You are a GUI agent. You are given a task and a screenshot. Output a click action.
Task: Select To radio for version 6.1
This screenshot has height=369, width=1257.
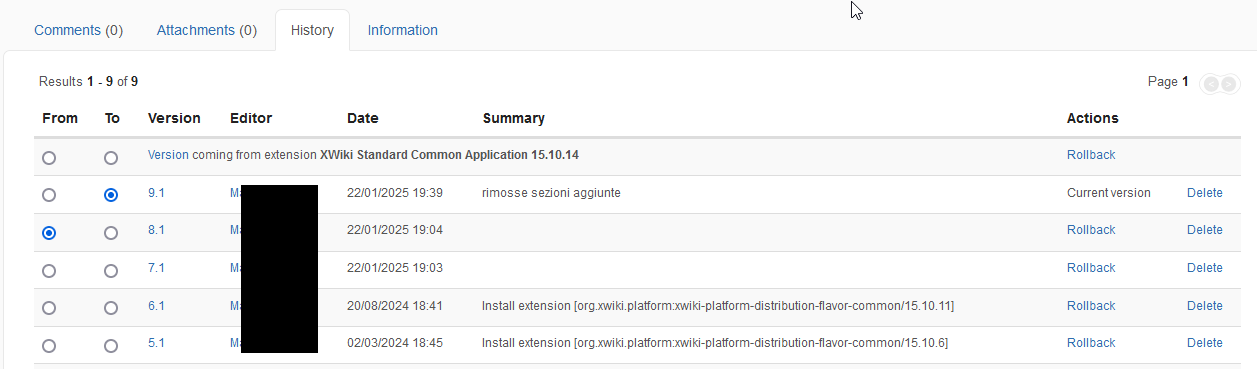coord(111,308)
